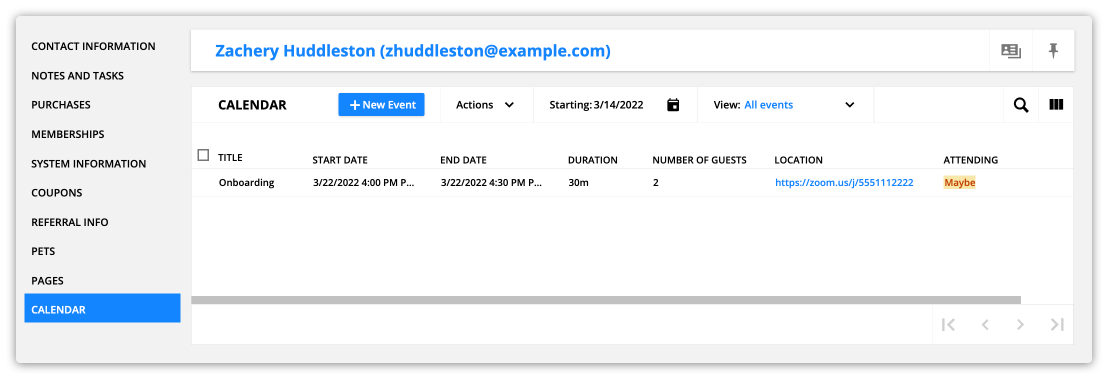Sort by ATTENDING column header
The image size is (1108, 379).
pos(971,161)
